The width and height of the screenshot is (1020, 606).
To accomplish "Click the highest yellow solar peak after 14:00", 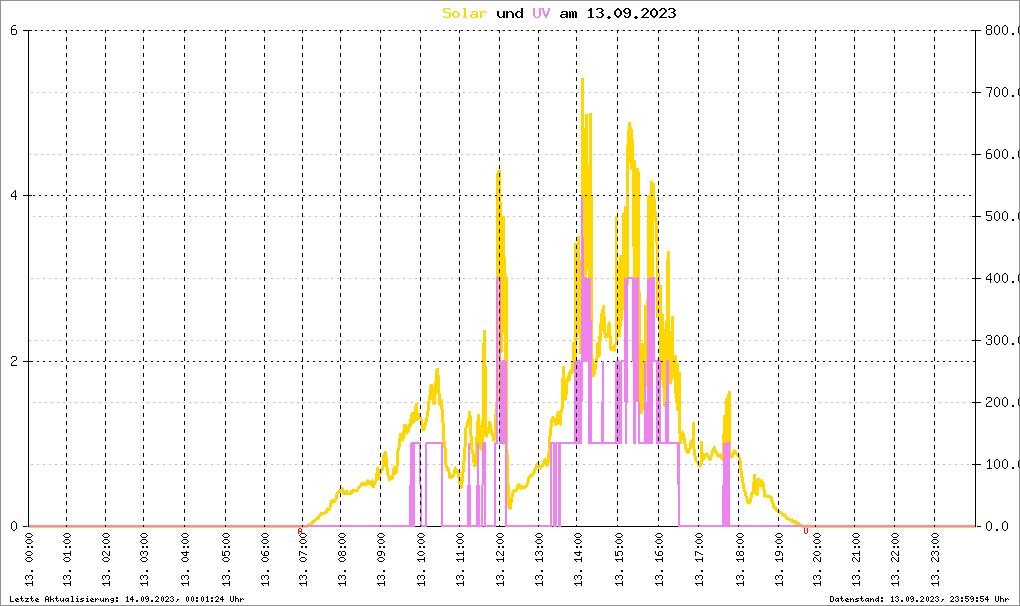I will click(582, 80).
